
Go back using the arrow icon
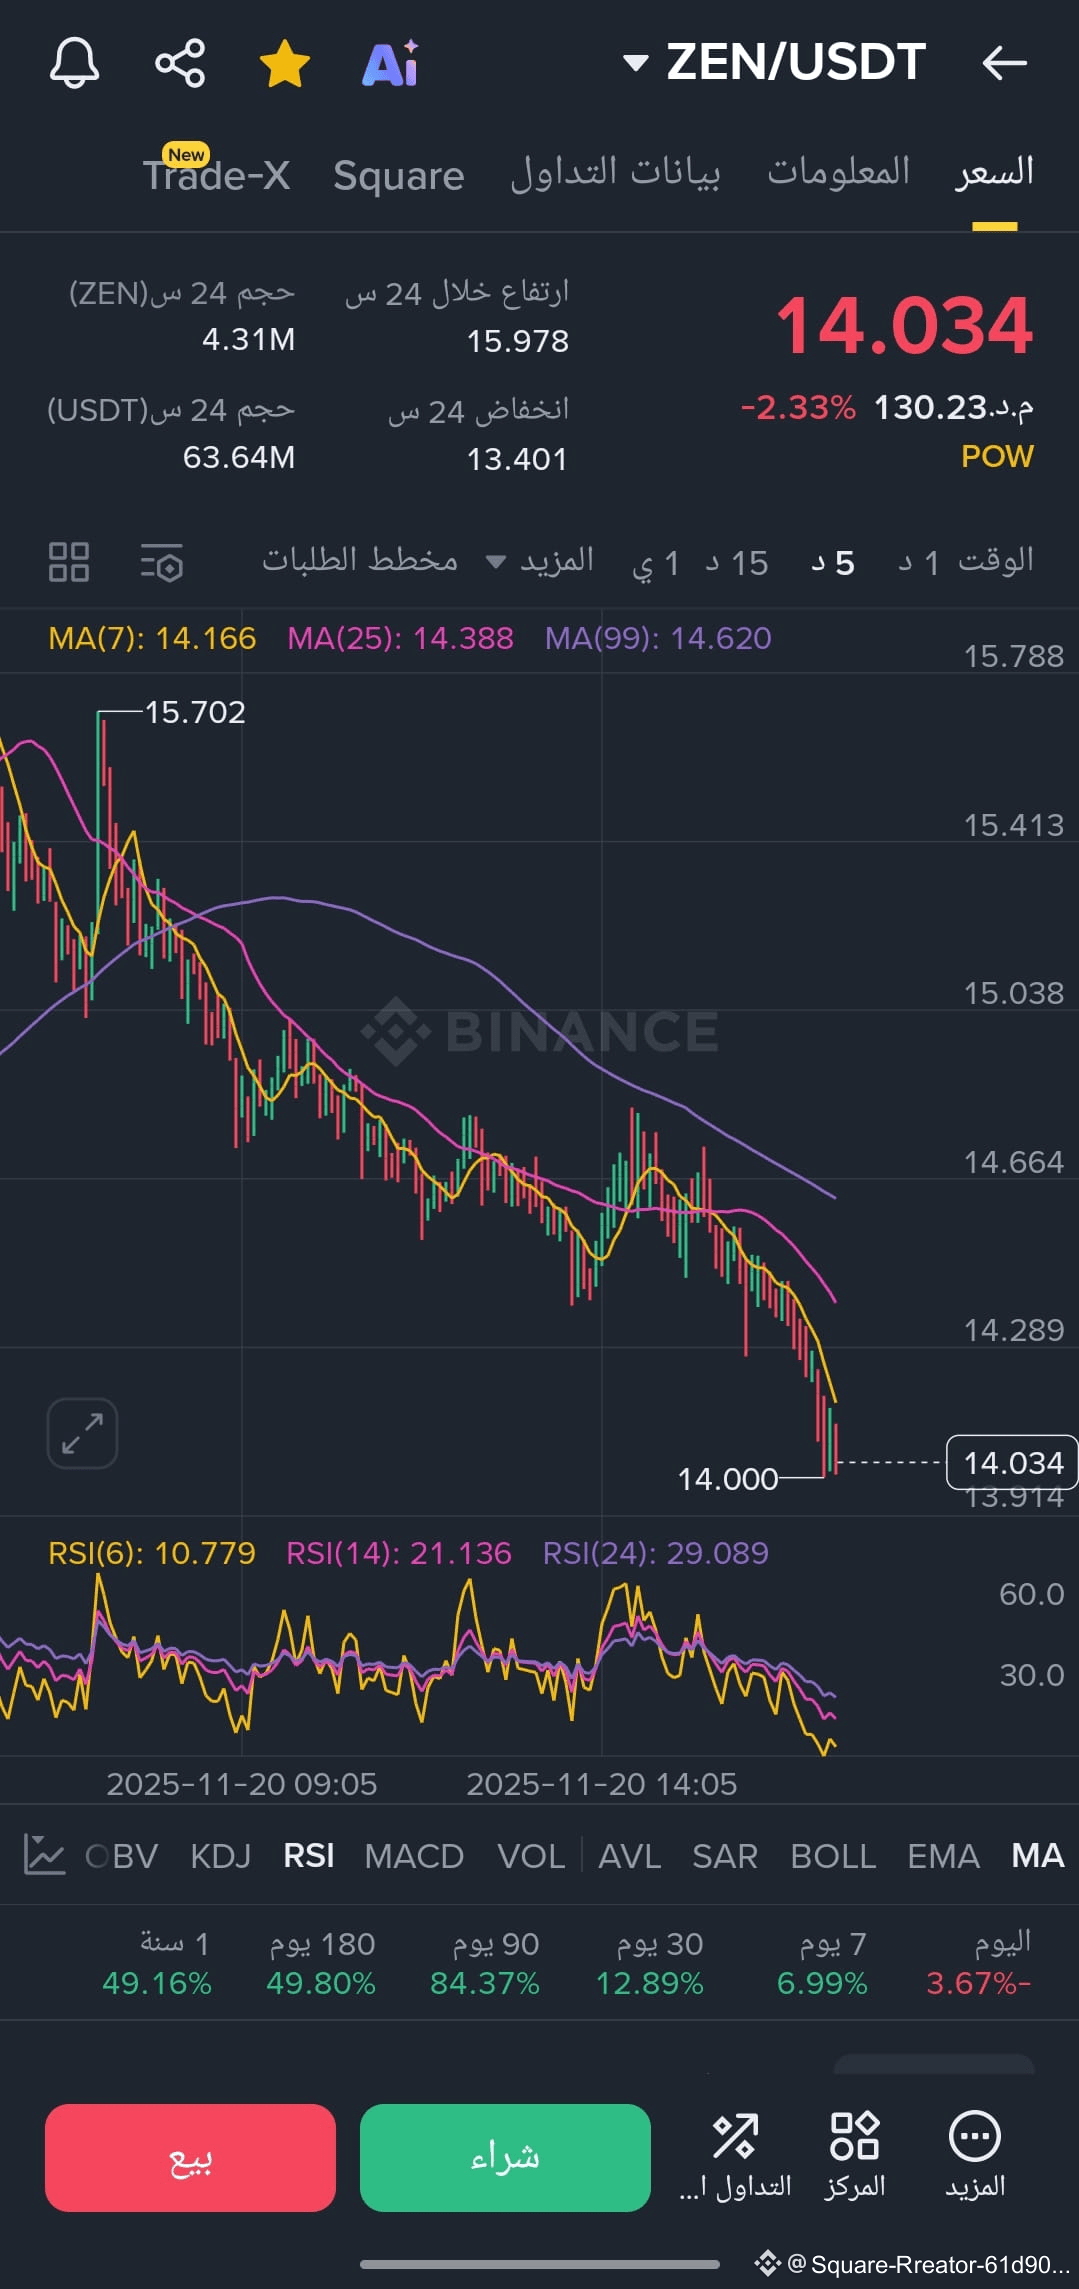pyautogui.click(x=1004, y=63)
